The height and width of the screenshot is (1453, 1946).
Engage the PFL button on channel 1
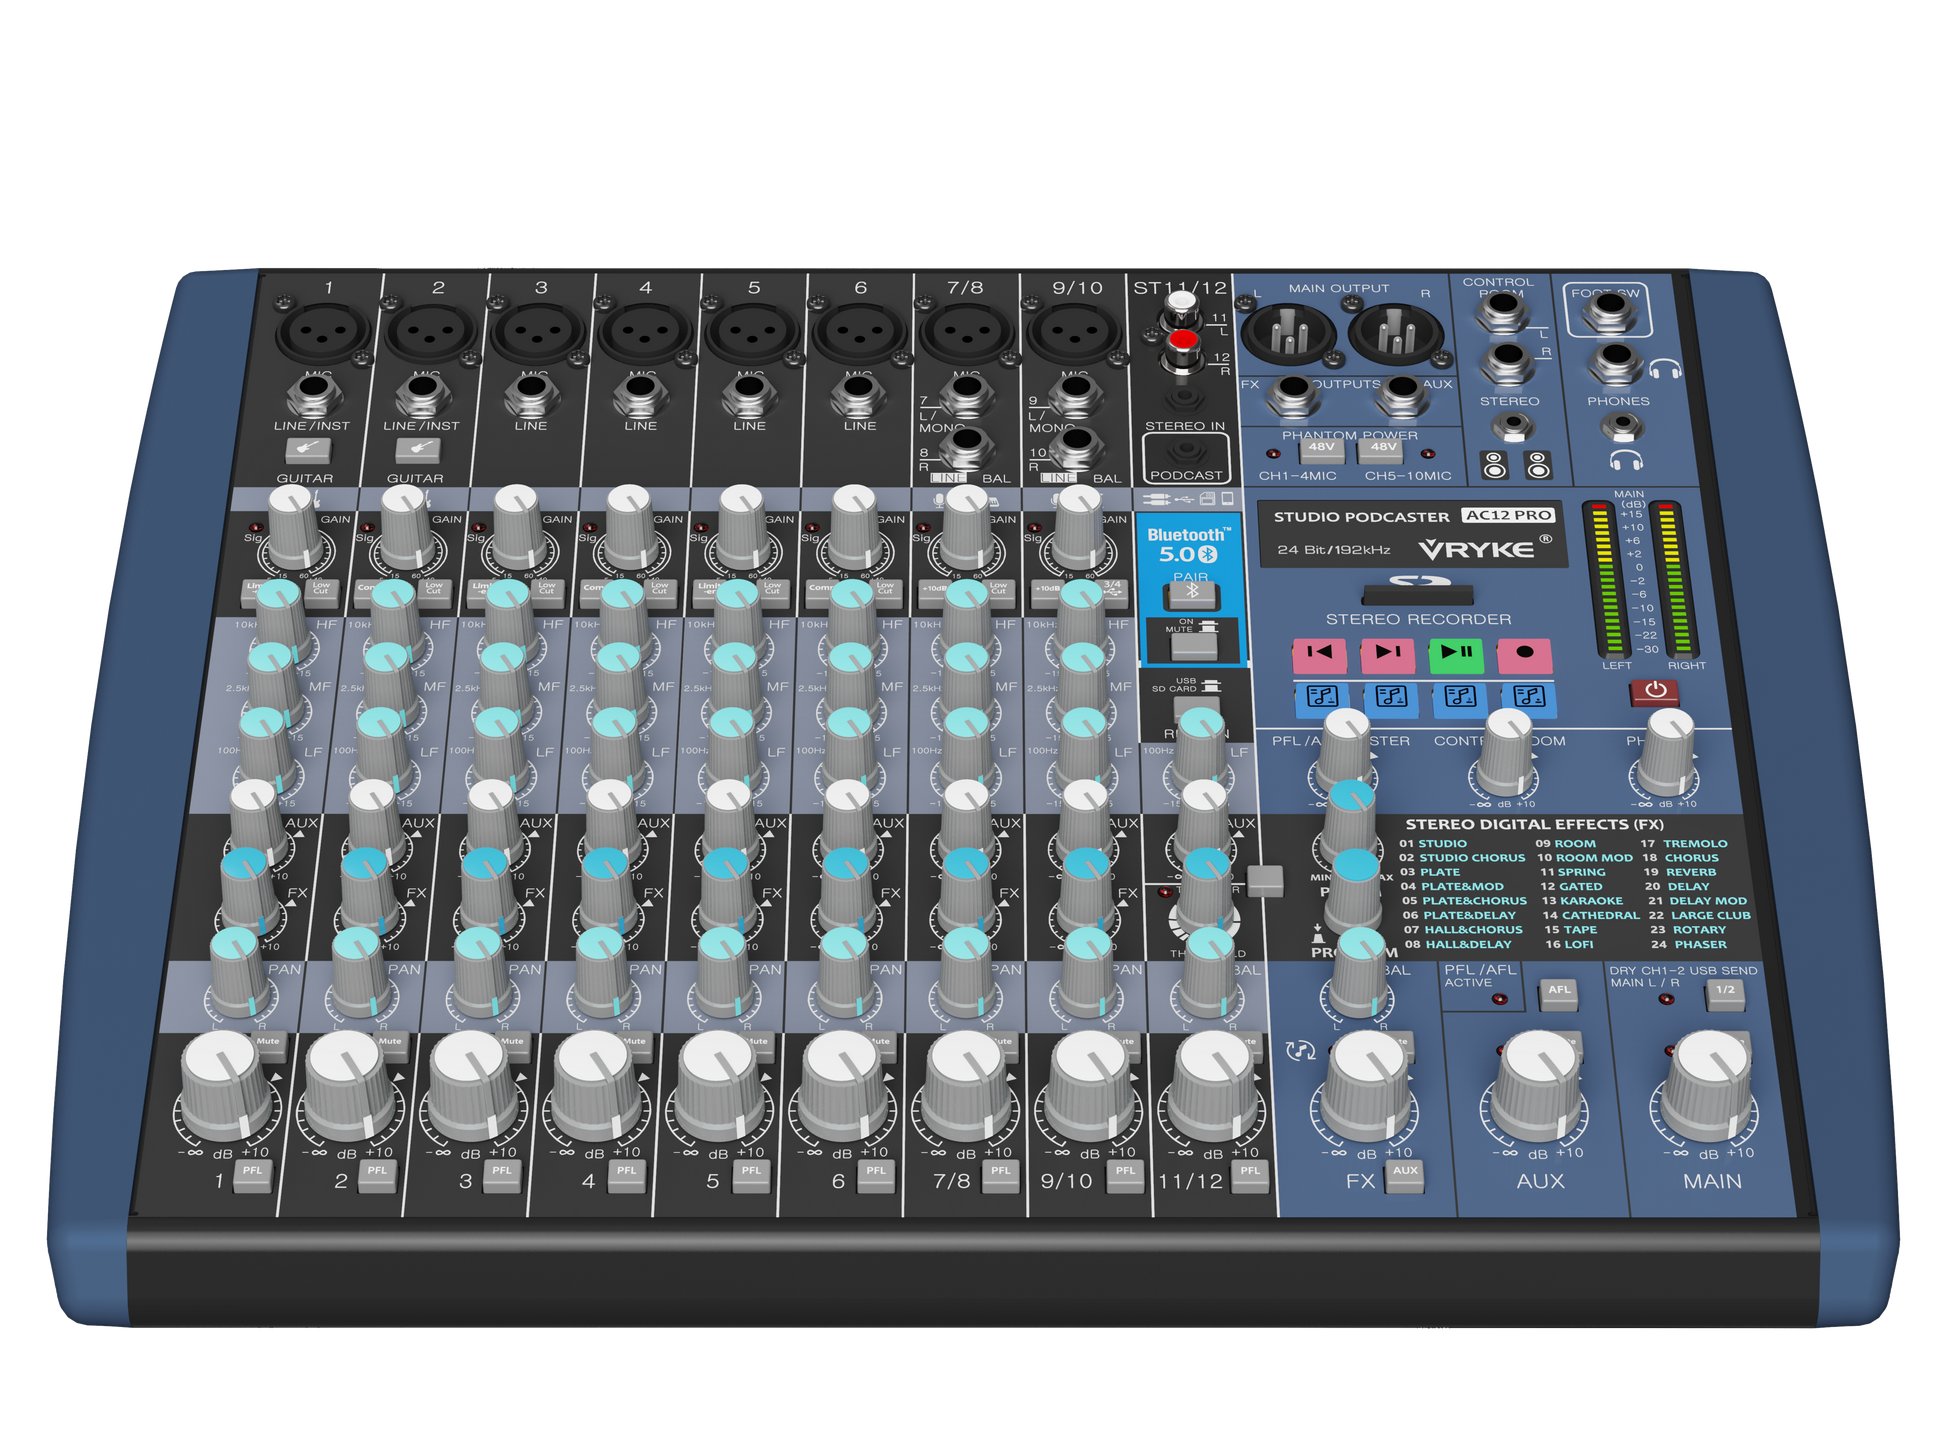pyautogui.click(x=253, y=1175)
